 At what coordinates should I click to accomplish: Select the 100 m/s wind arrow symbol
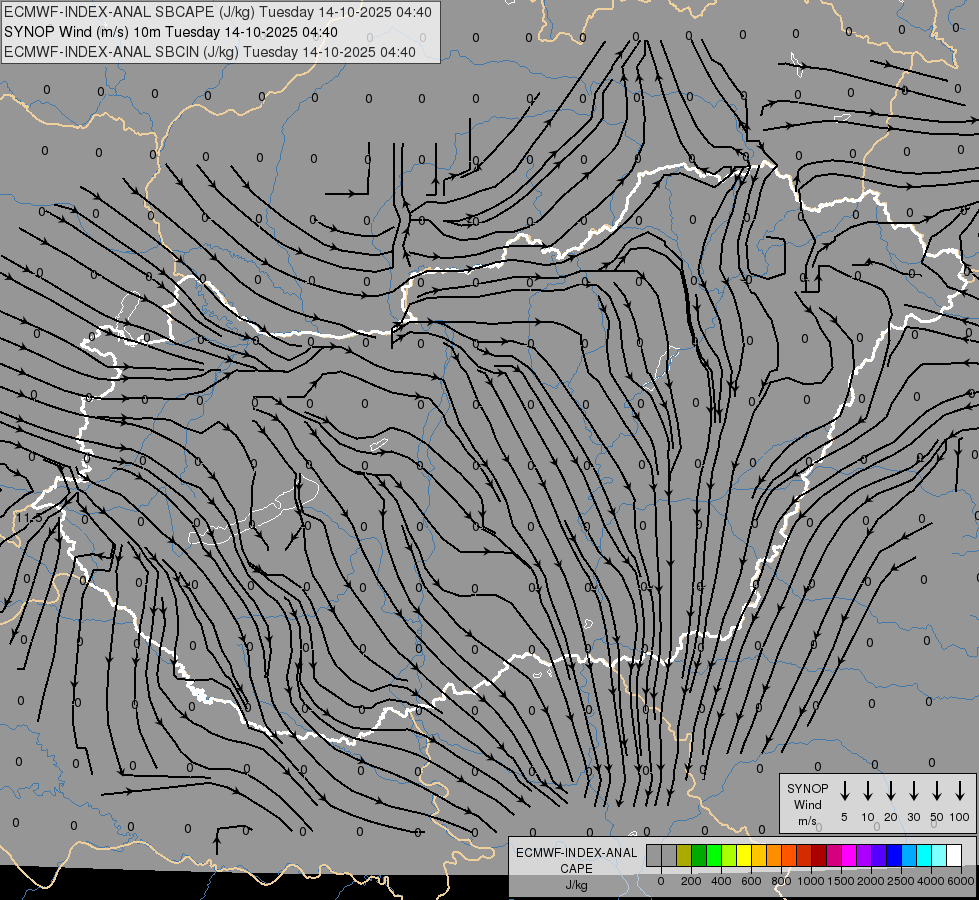pos(960,791)
